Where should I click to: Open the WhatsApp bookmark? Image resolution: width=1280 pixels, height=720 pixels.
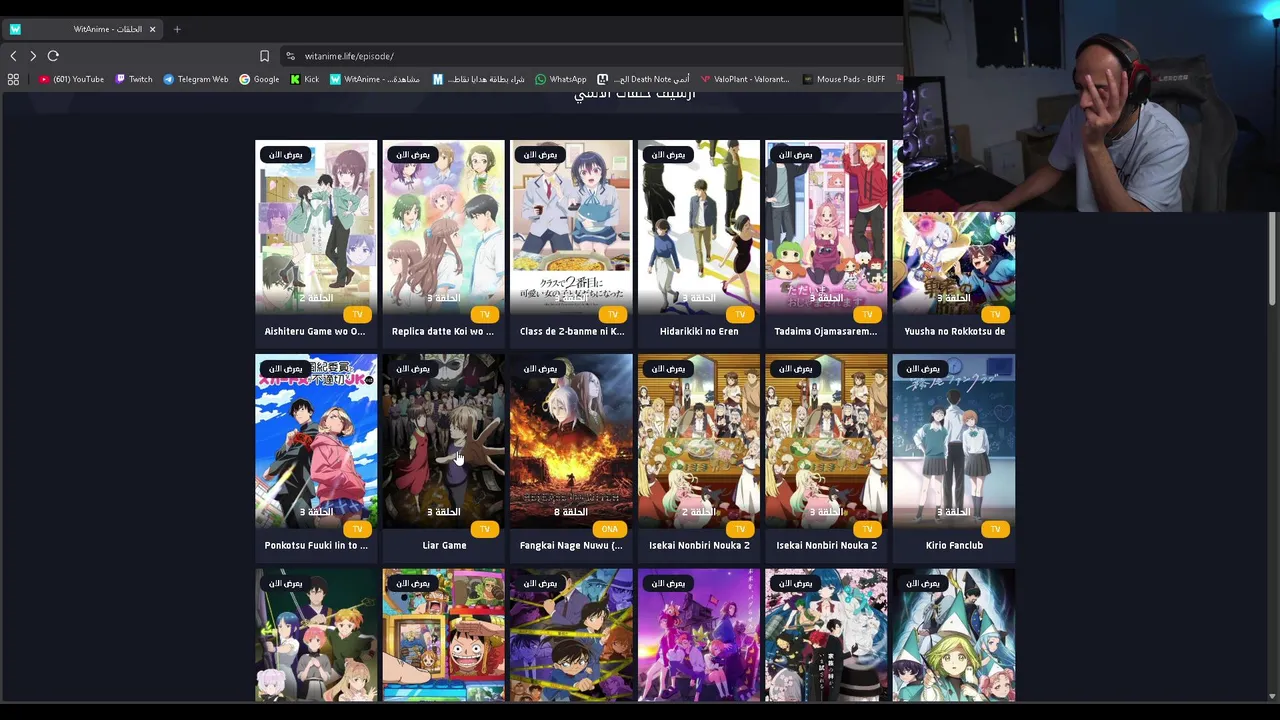click(561, 79)
